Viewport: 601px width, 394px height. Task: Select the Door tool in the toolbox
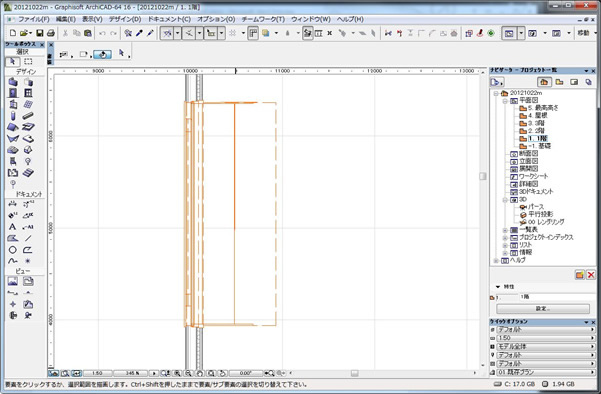pos(13,93)
